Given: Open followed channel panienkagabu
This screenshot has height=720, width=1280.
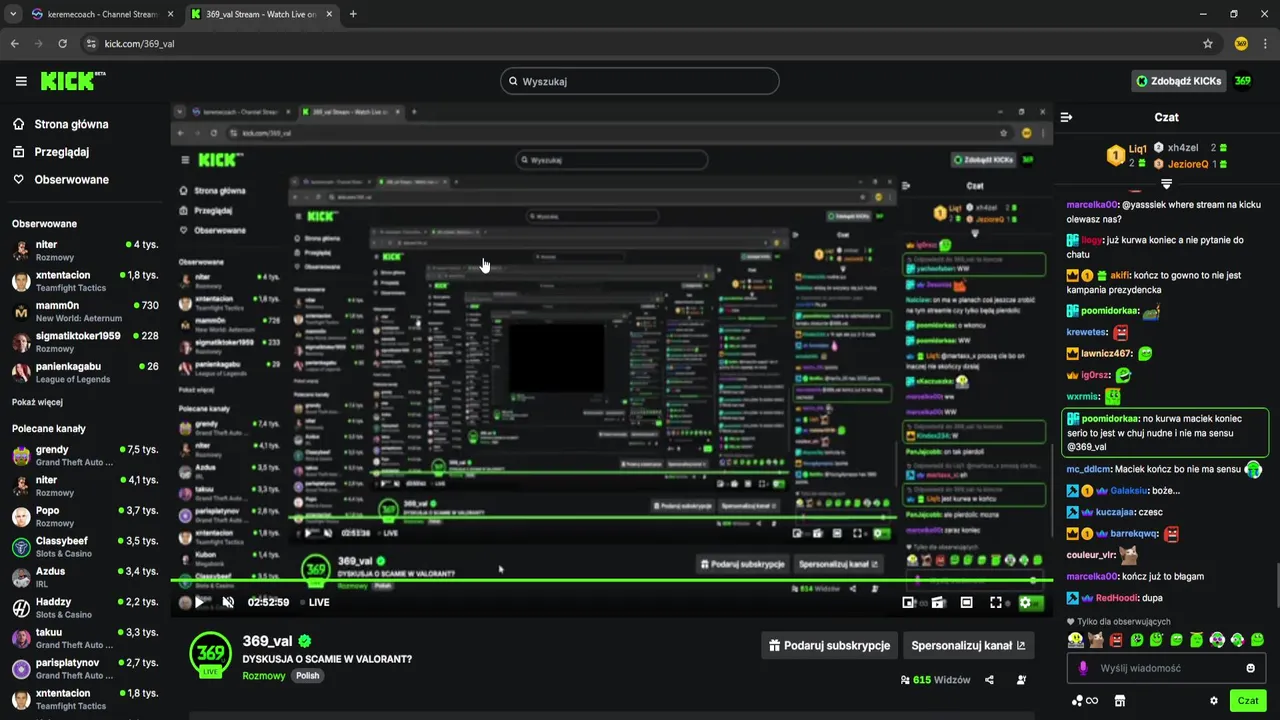Looking at the screenshot, I should point(85,372).
